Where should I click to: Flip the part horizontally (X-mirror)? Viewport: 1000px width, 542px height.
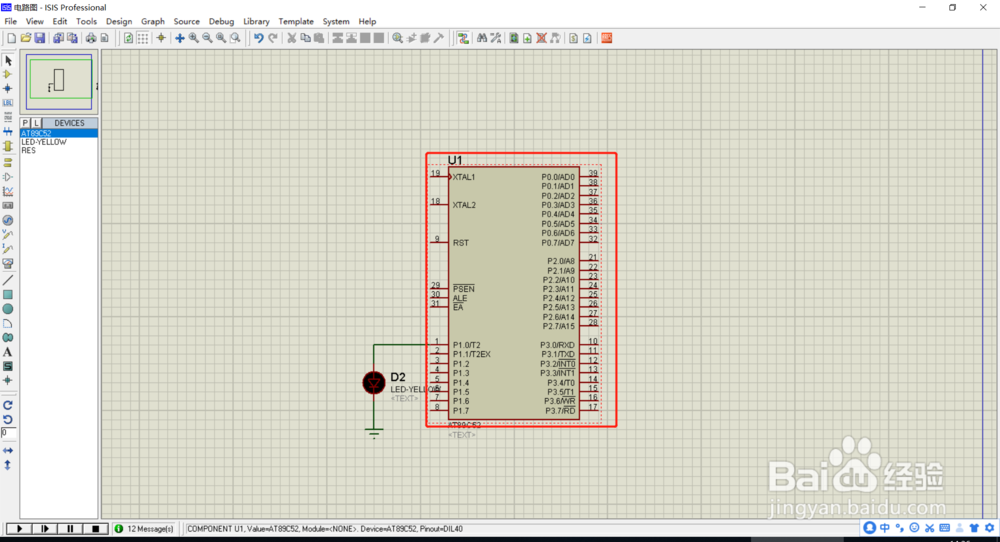[8, 451]
